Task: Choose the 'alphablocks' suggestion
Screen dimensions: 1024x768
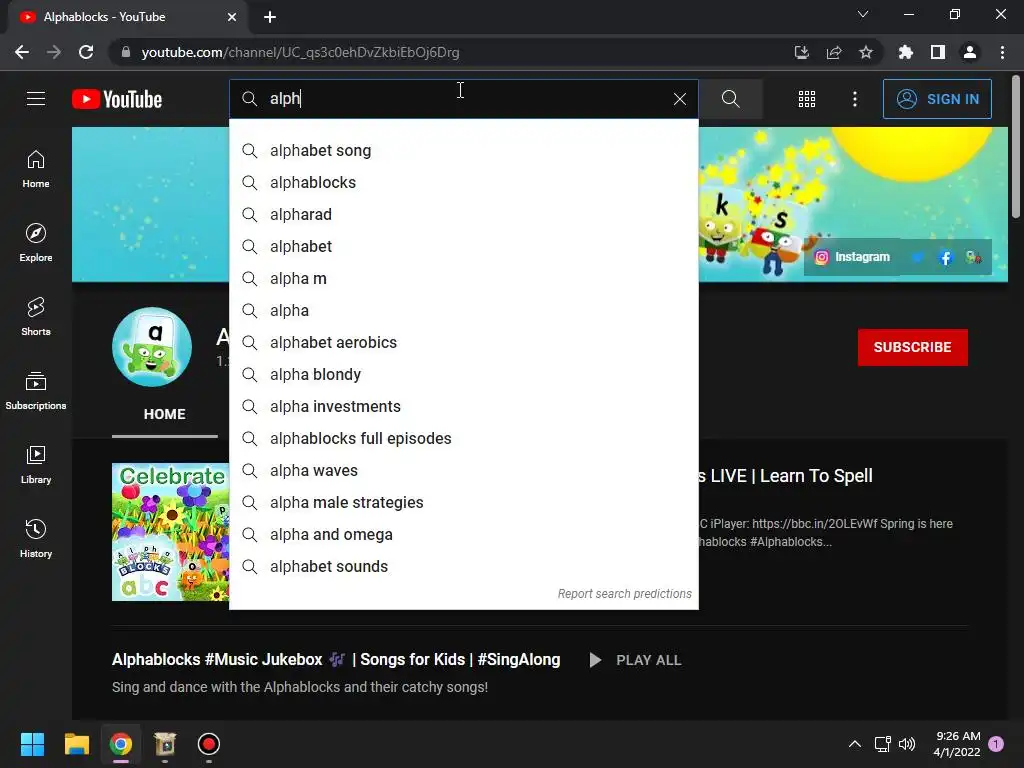Action: pos(464,182)
